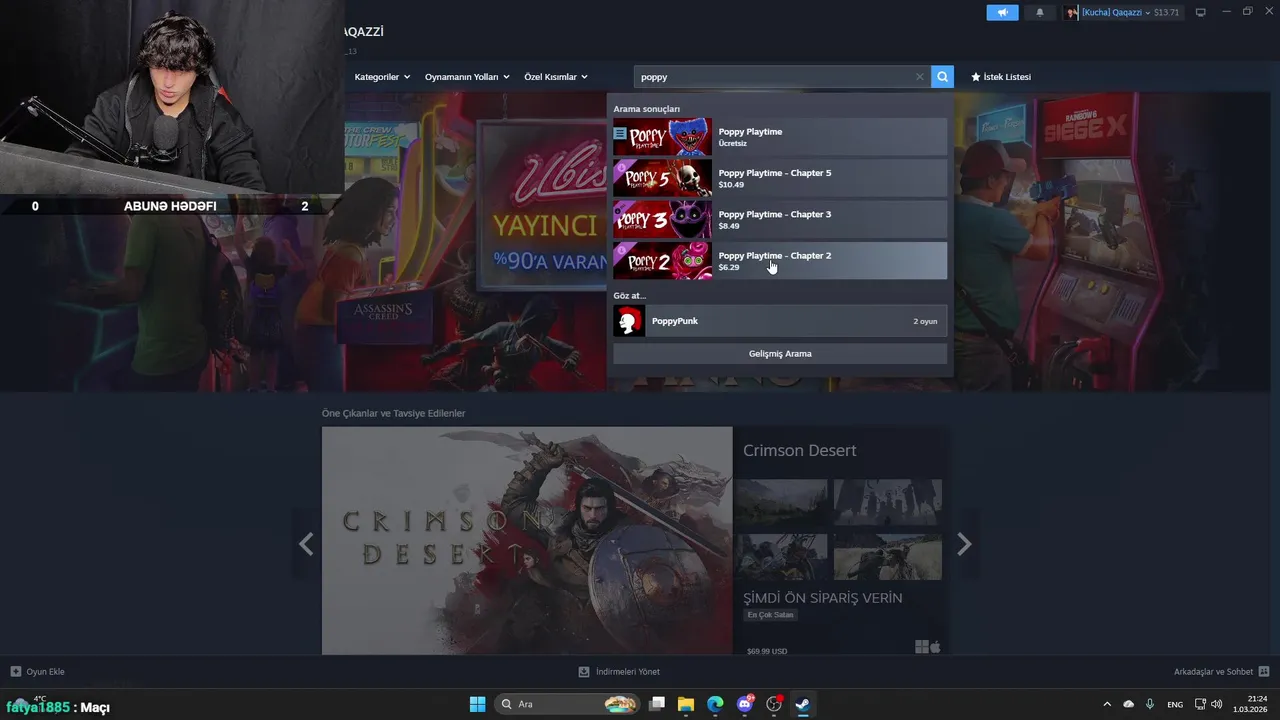This screenshot has height=720, width=1280.
Task: Open the Poppy Playtime - Chapter 3 result
Action: [x=780, y=219]
